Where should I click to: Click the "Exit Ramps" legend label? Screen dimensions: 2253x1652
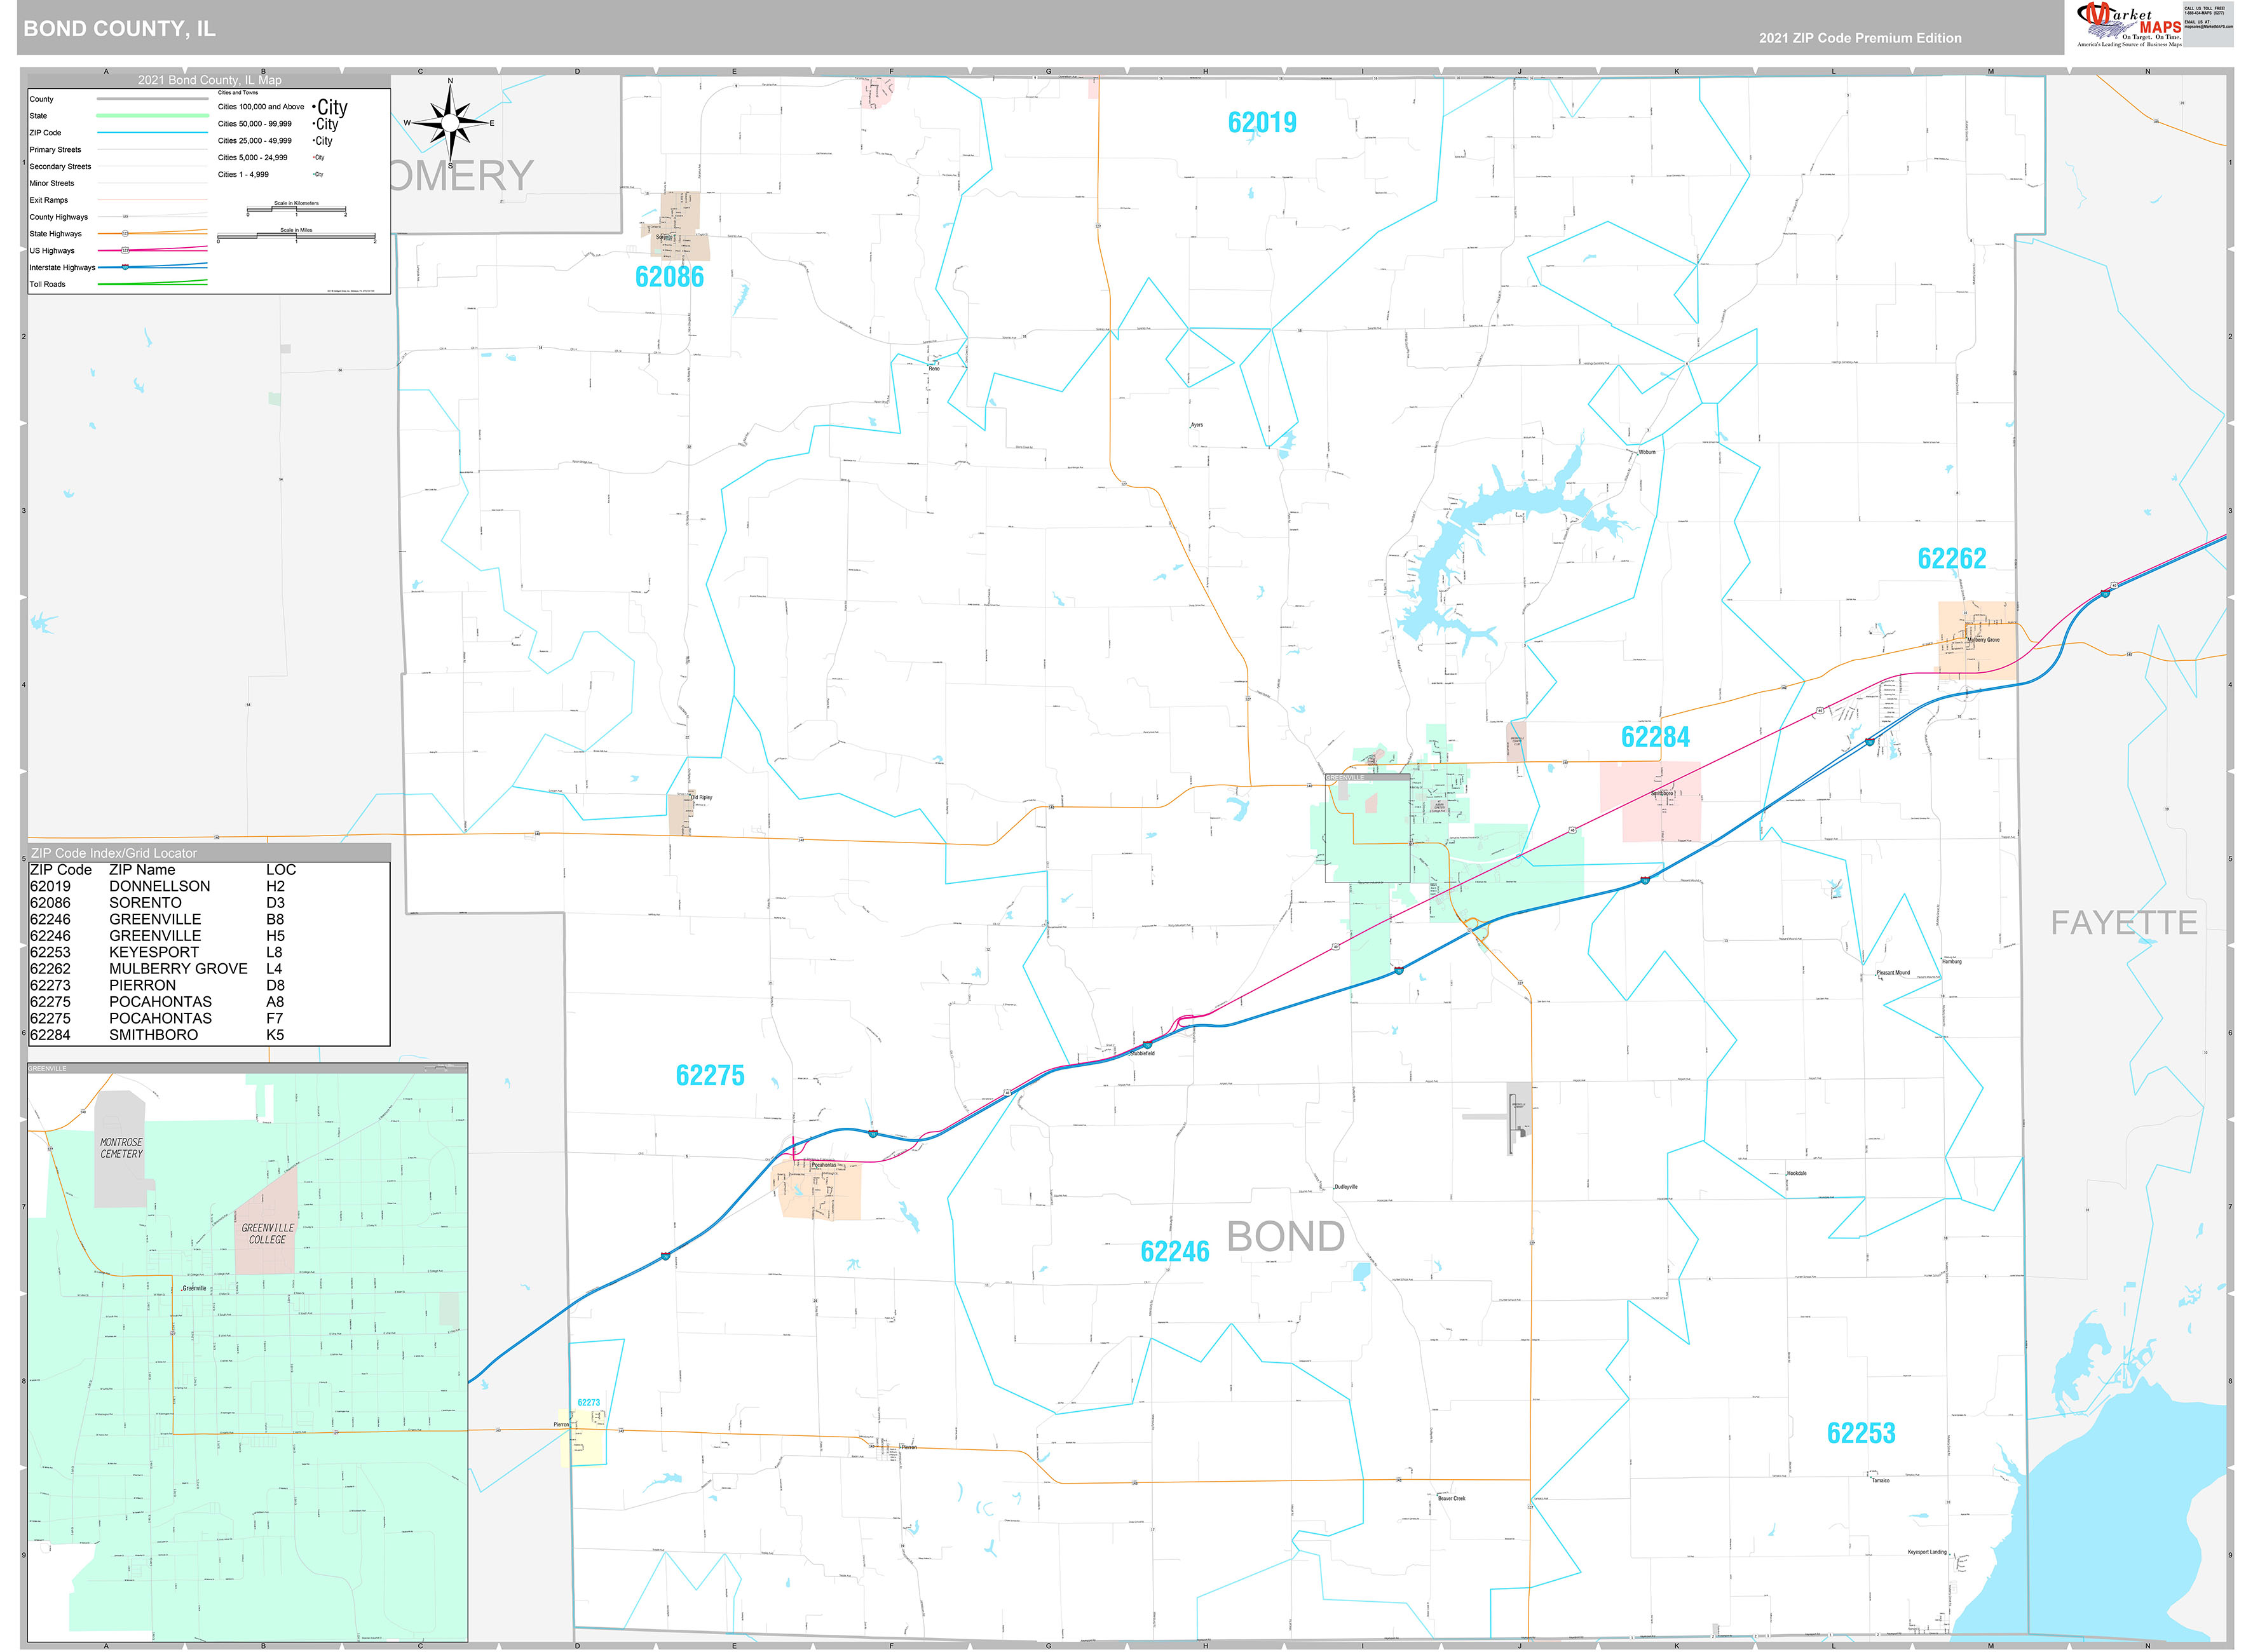click(47, 200)
